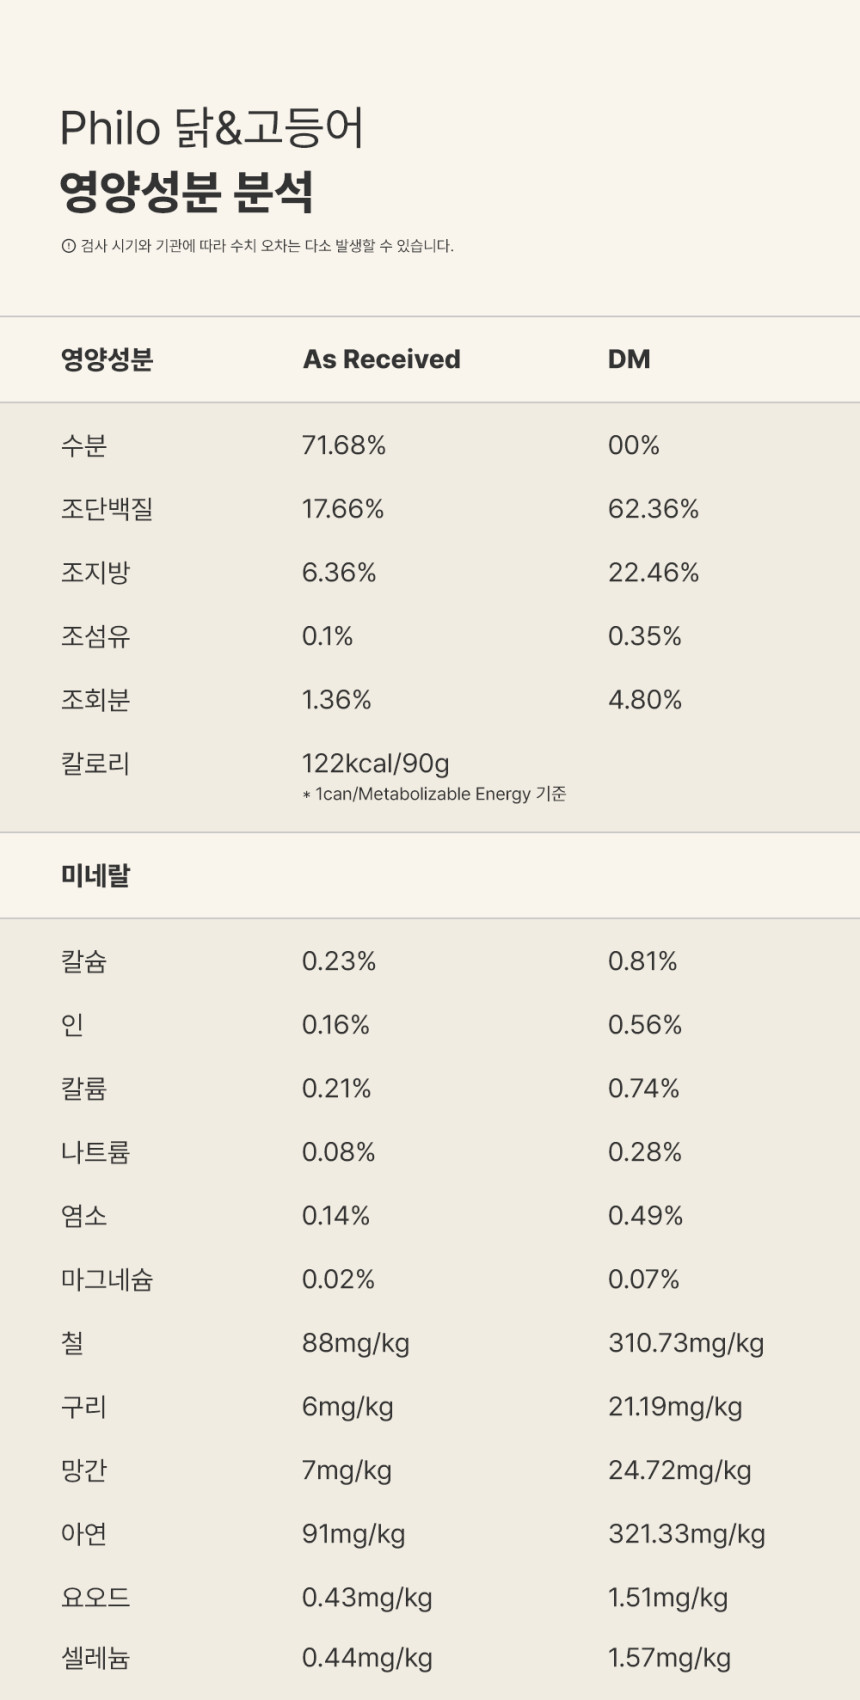Click the 셀레늄 DM value 1.57mg/kg
860x1700 pixels.
(x=669, y=1658)
